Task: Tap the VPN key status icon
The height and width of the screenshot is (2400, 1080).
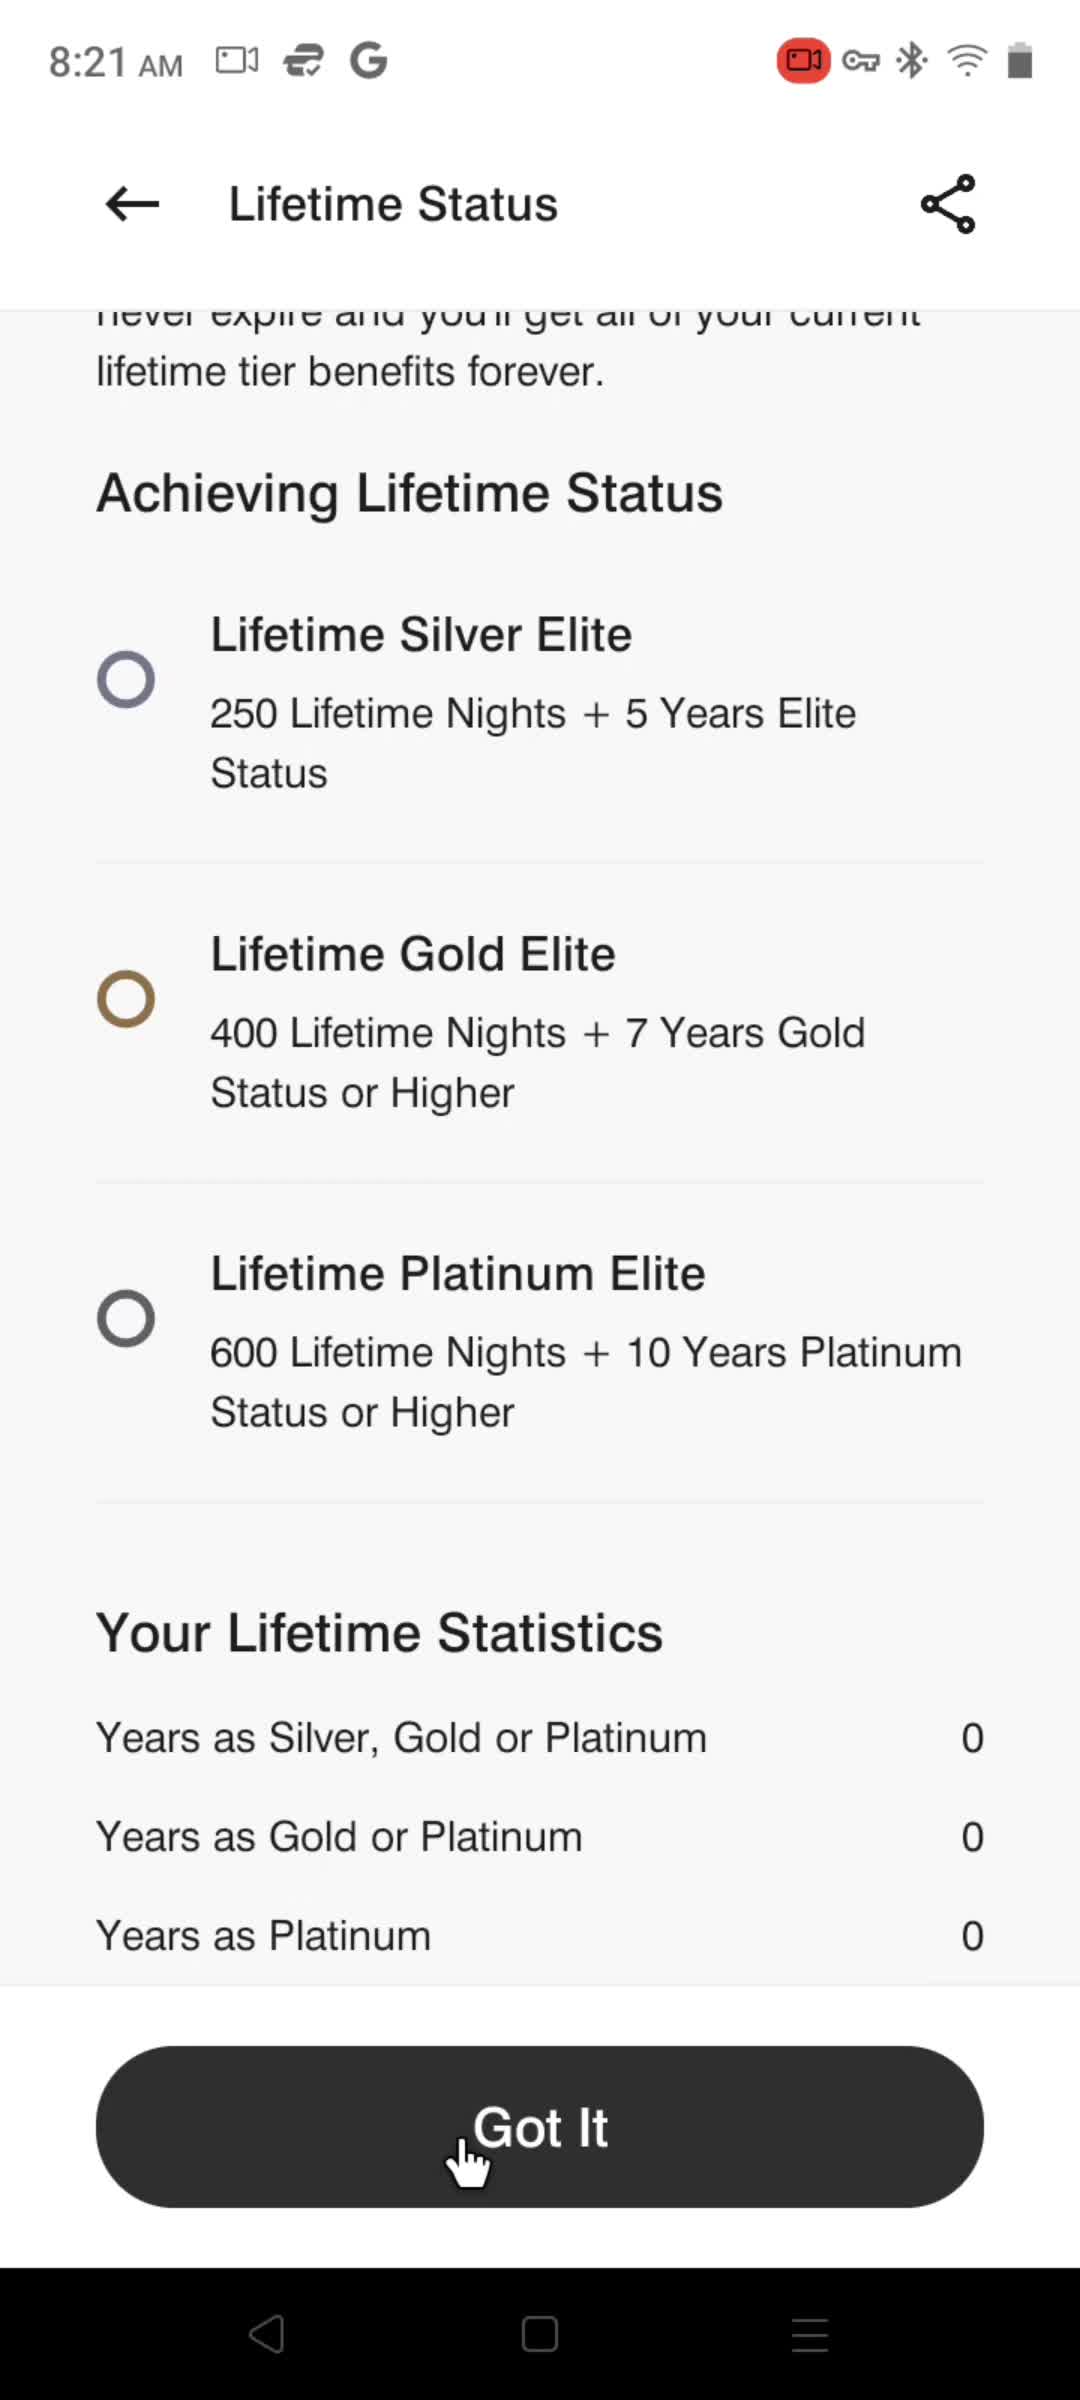Action: pyautogui.click(x=860, y=61)
